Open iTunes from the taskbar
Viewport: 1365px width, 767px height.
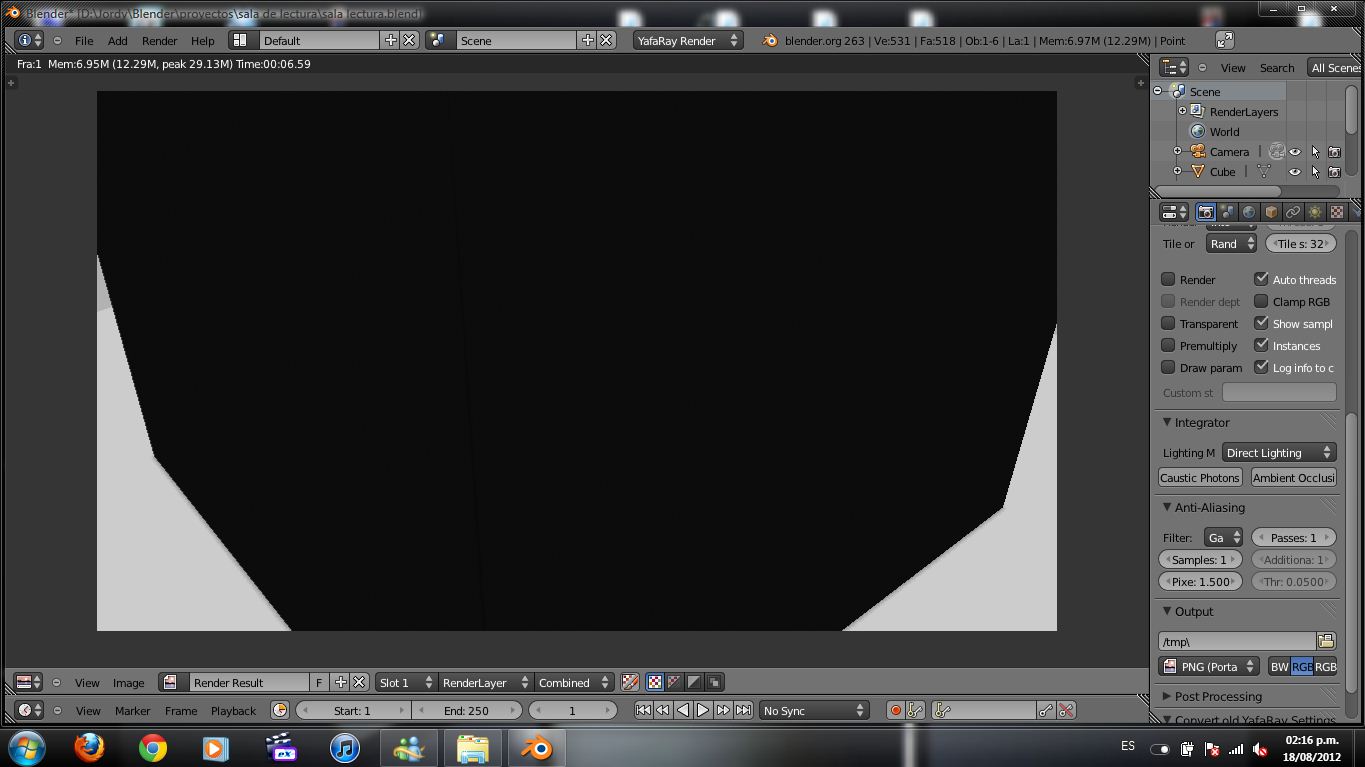[345, 748]
